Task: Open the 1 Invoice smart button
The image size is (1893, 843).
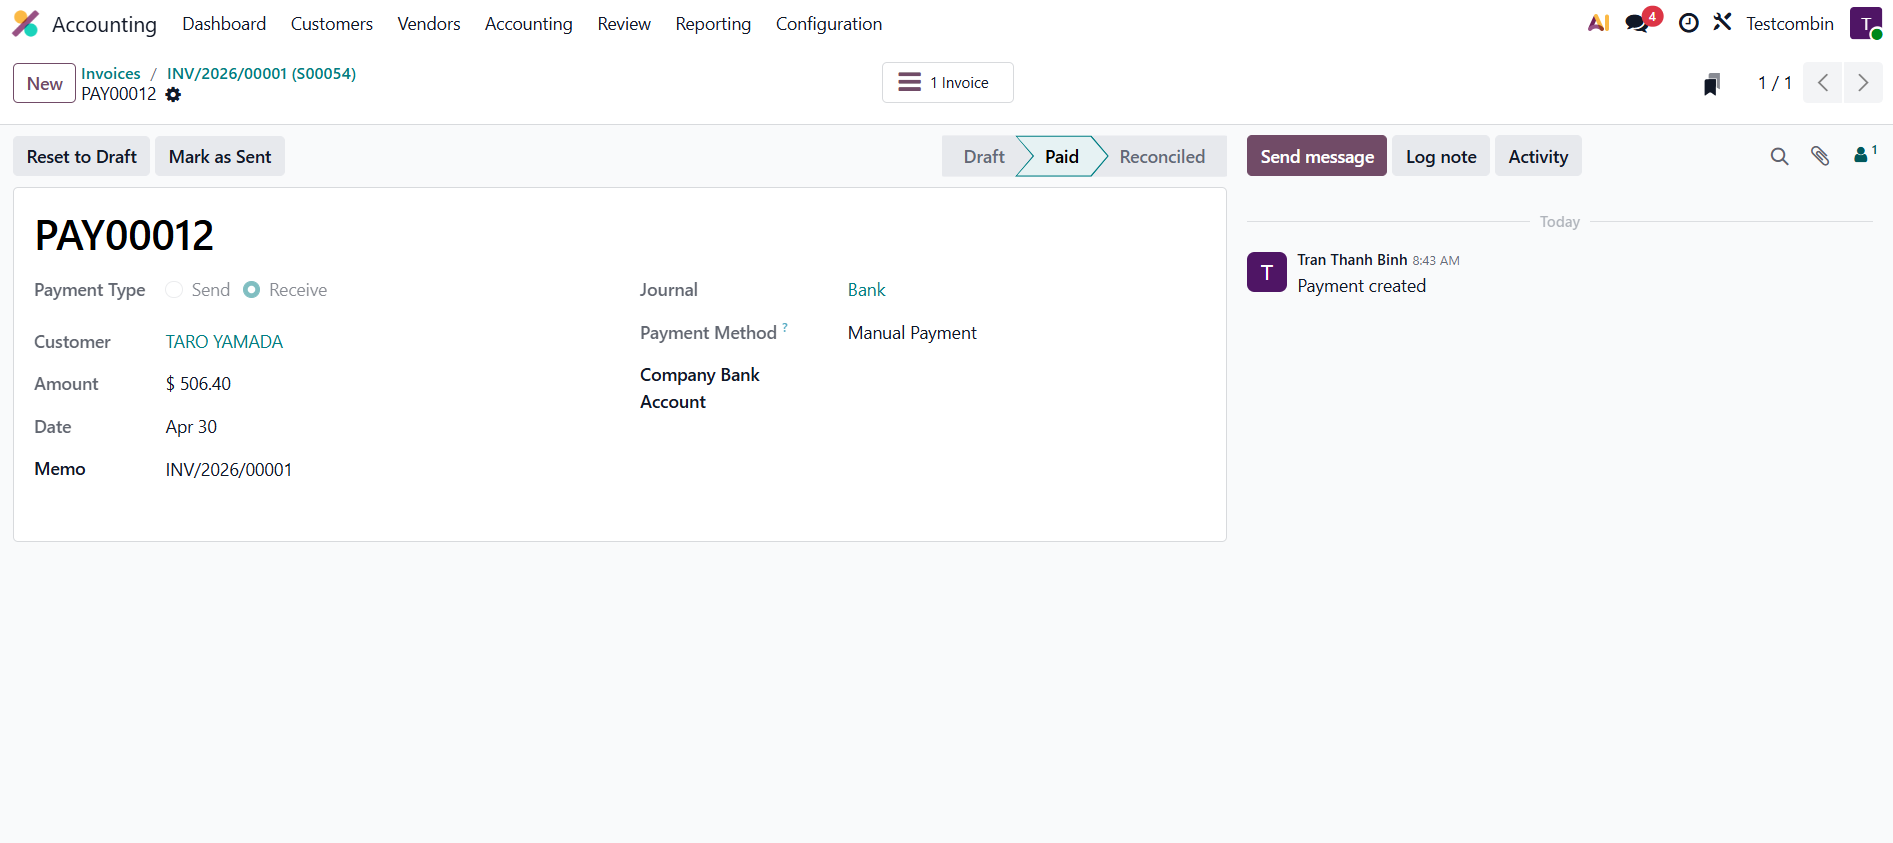Action: [947, 83]
